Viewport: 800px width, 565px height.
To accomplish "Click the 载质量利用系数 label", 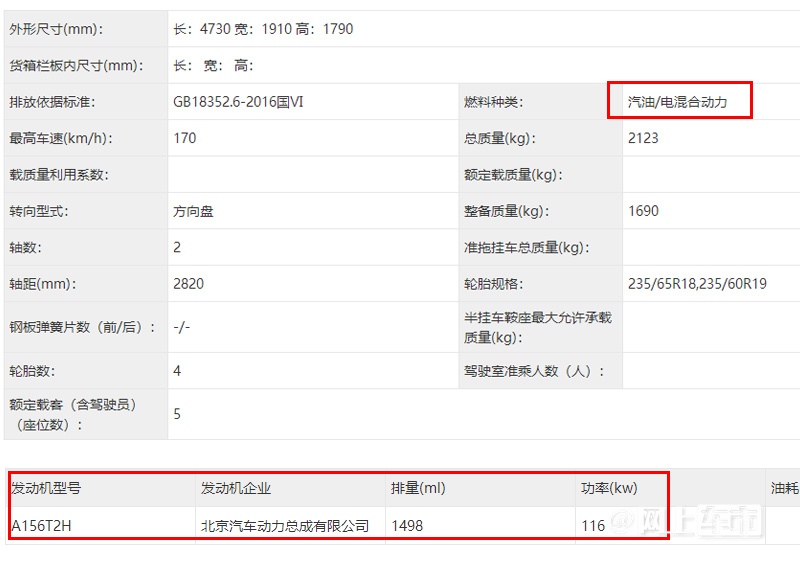I will click(x=59, y=175).
